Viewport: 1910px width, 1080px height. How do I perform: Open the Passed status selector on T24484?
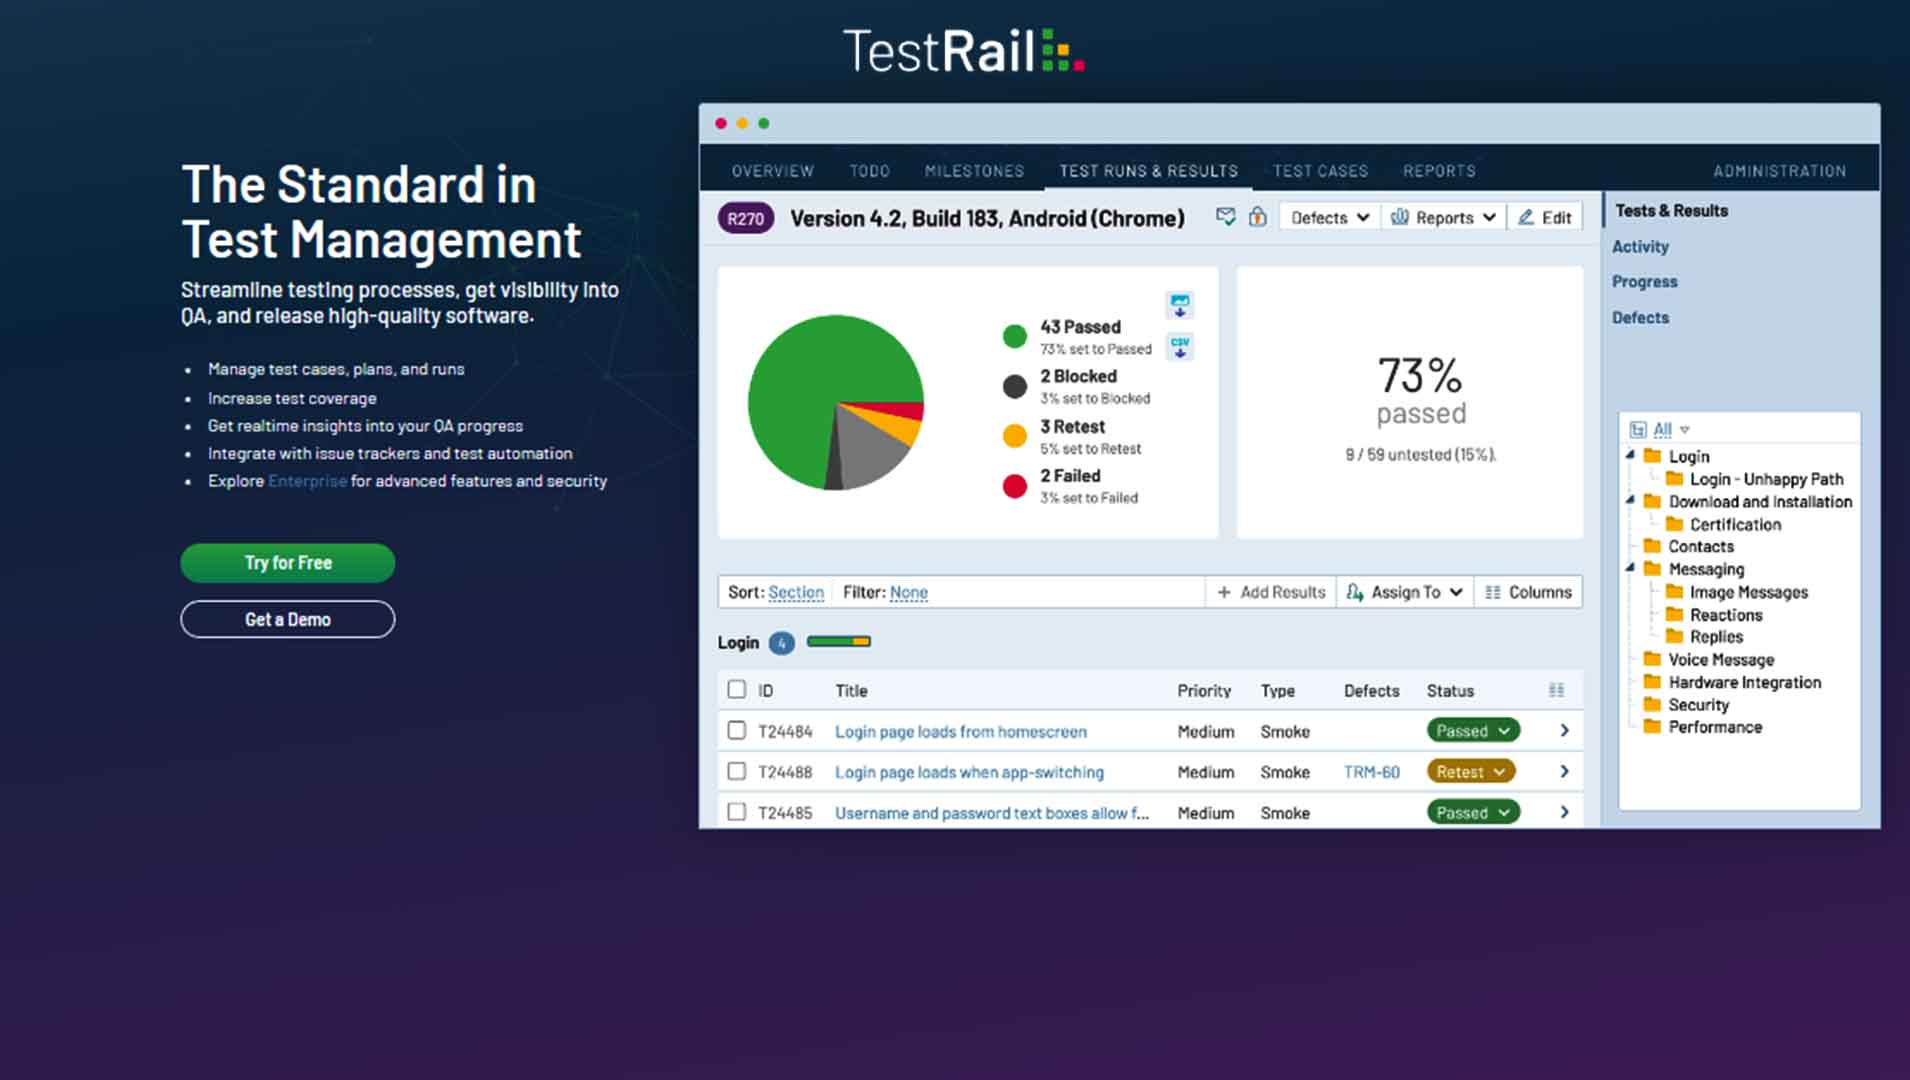[1472, 731]
